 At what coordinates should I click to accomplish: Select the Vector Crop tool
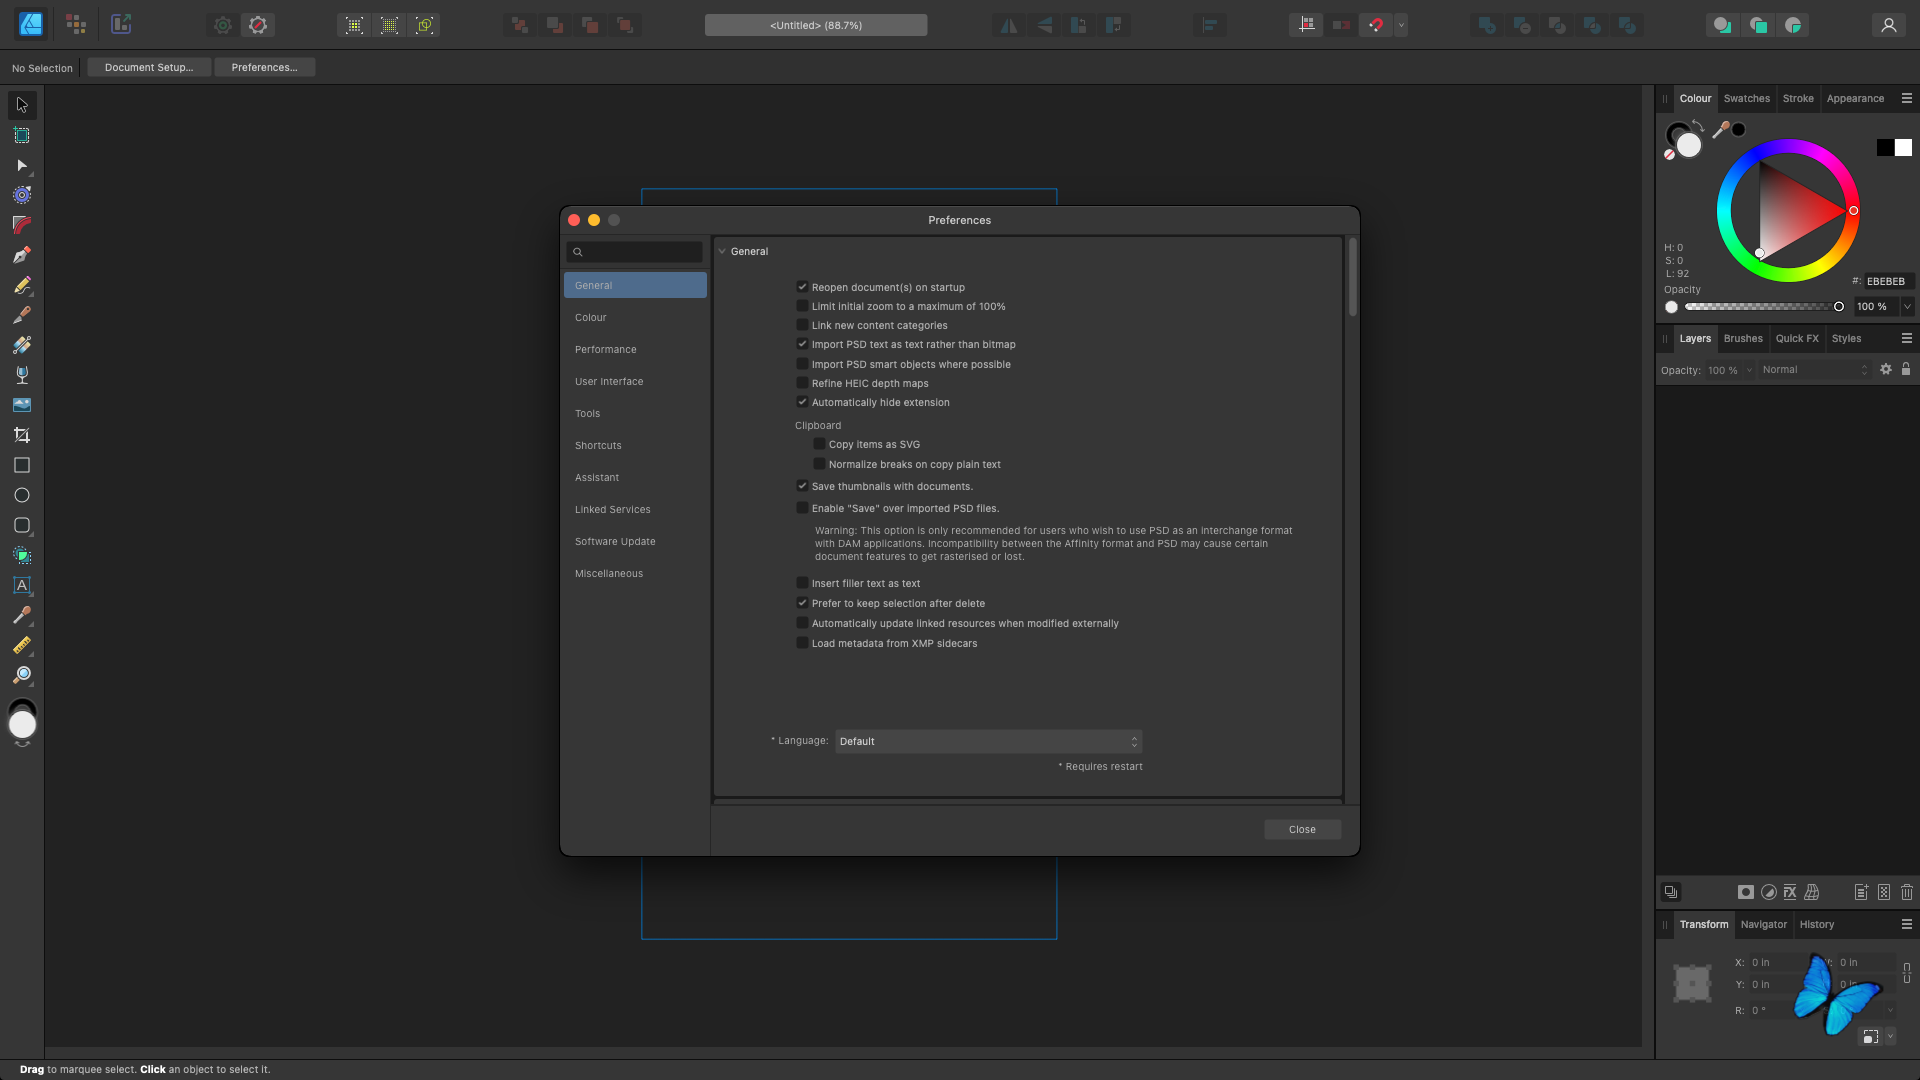click(22, 435)
